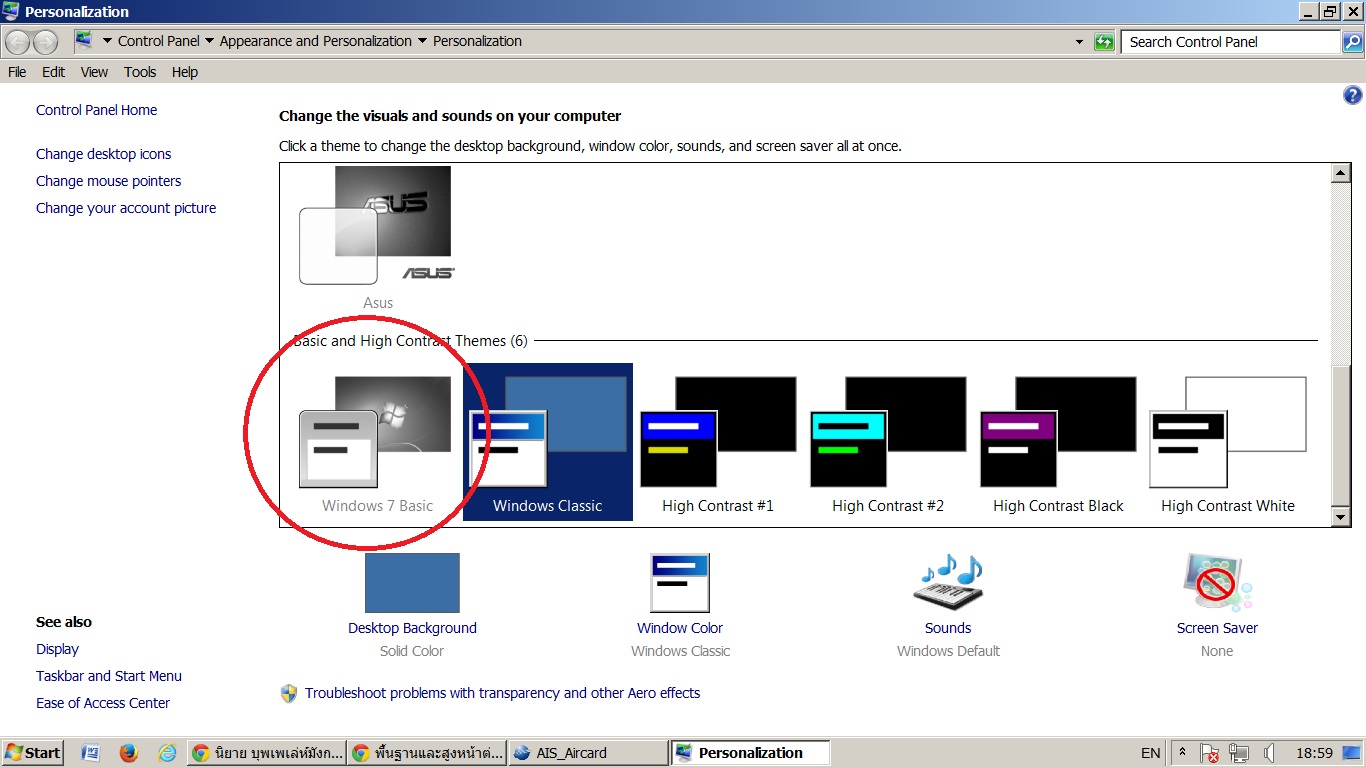Screen dimensions: 1366x768
Task: Click the Control Panel icon in address bar
Action: click(x=84, y=41)
